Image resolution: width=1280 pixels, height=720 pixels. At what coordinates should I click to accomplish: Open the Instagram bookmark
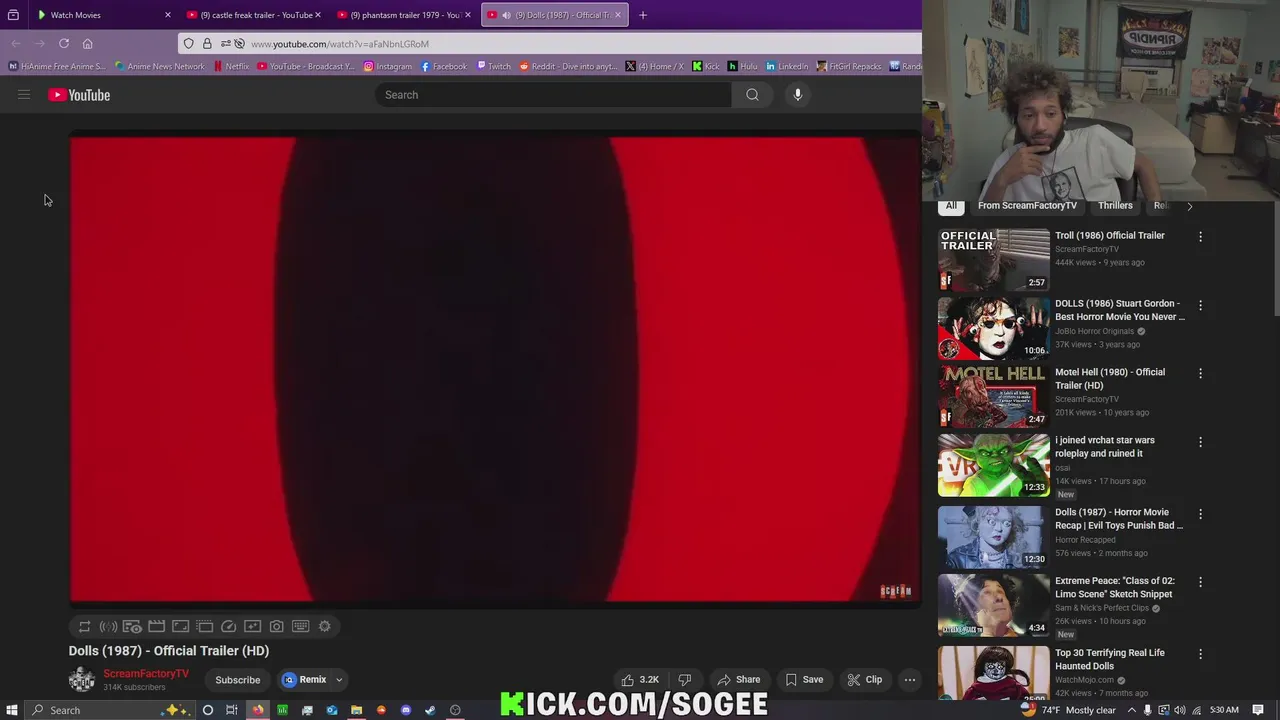point(388,66)
